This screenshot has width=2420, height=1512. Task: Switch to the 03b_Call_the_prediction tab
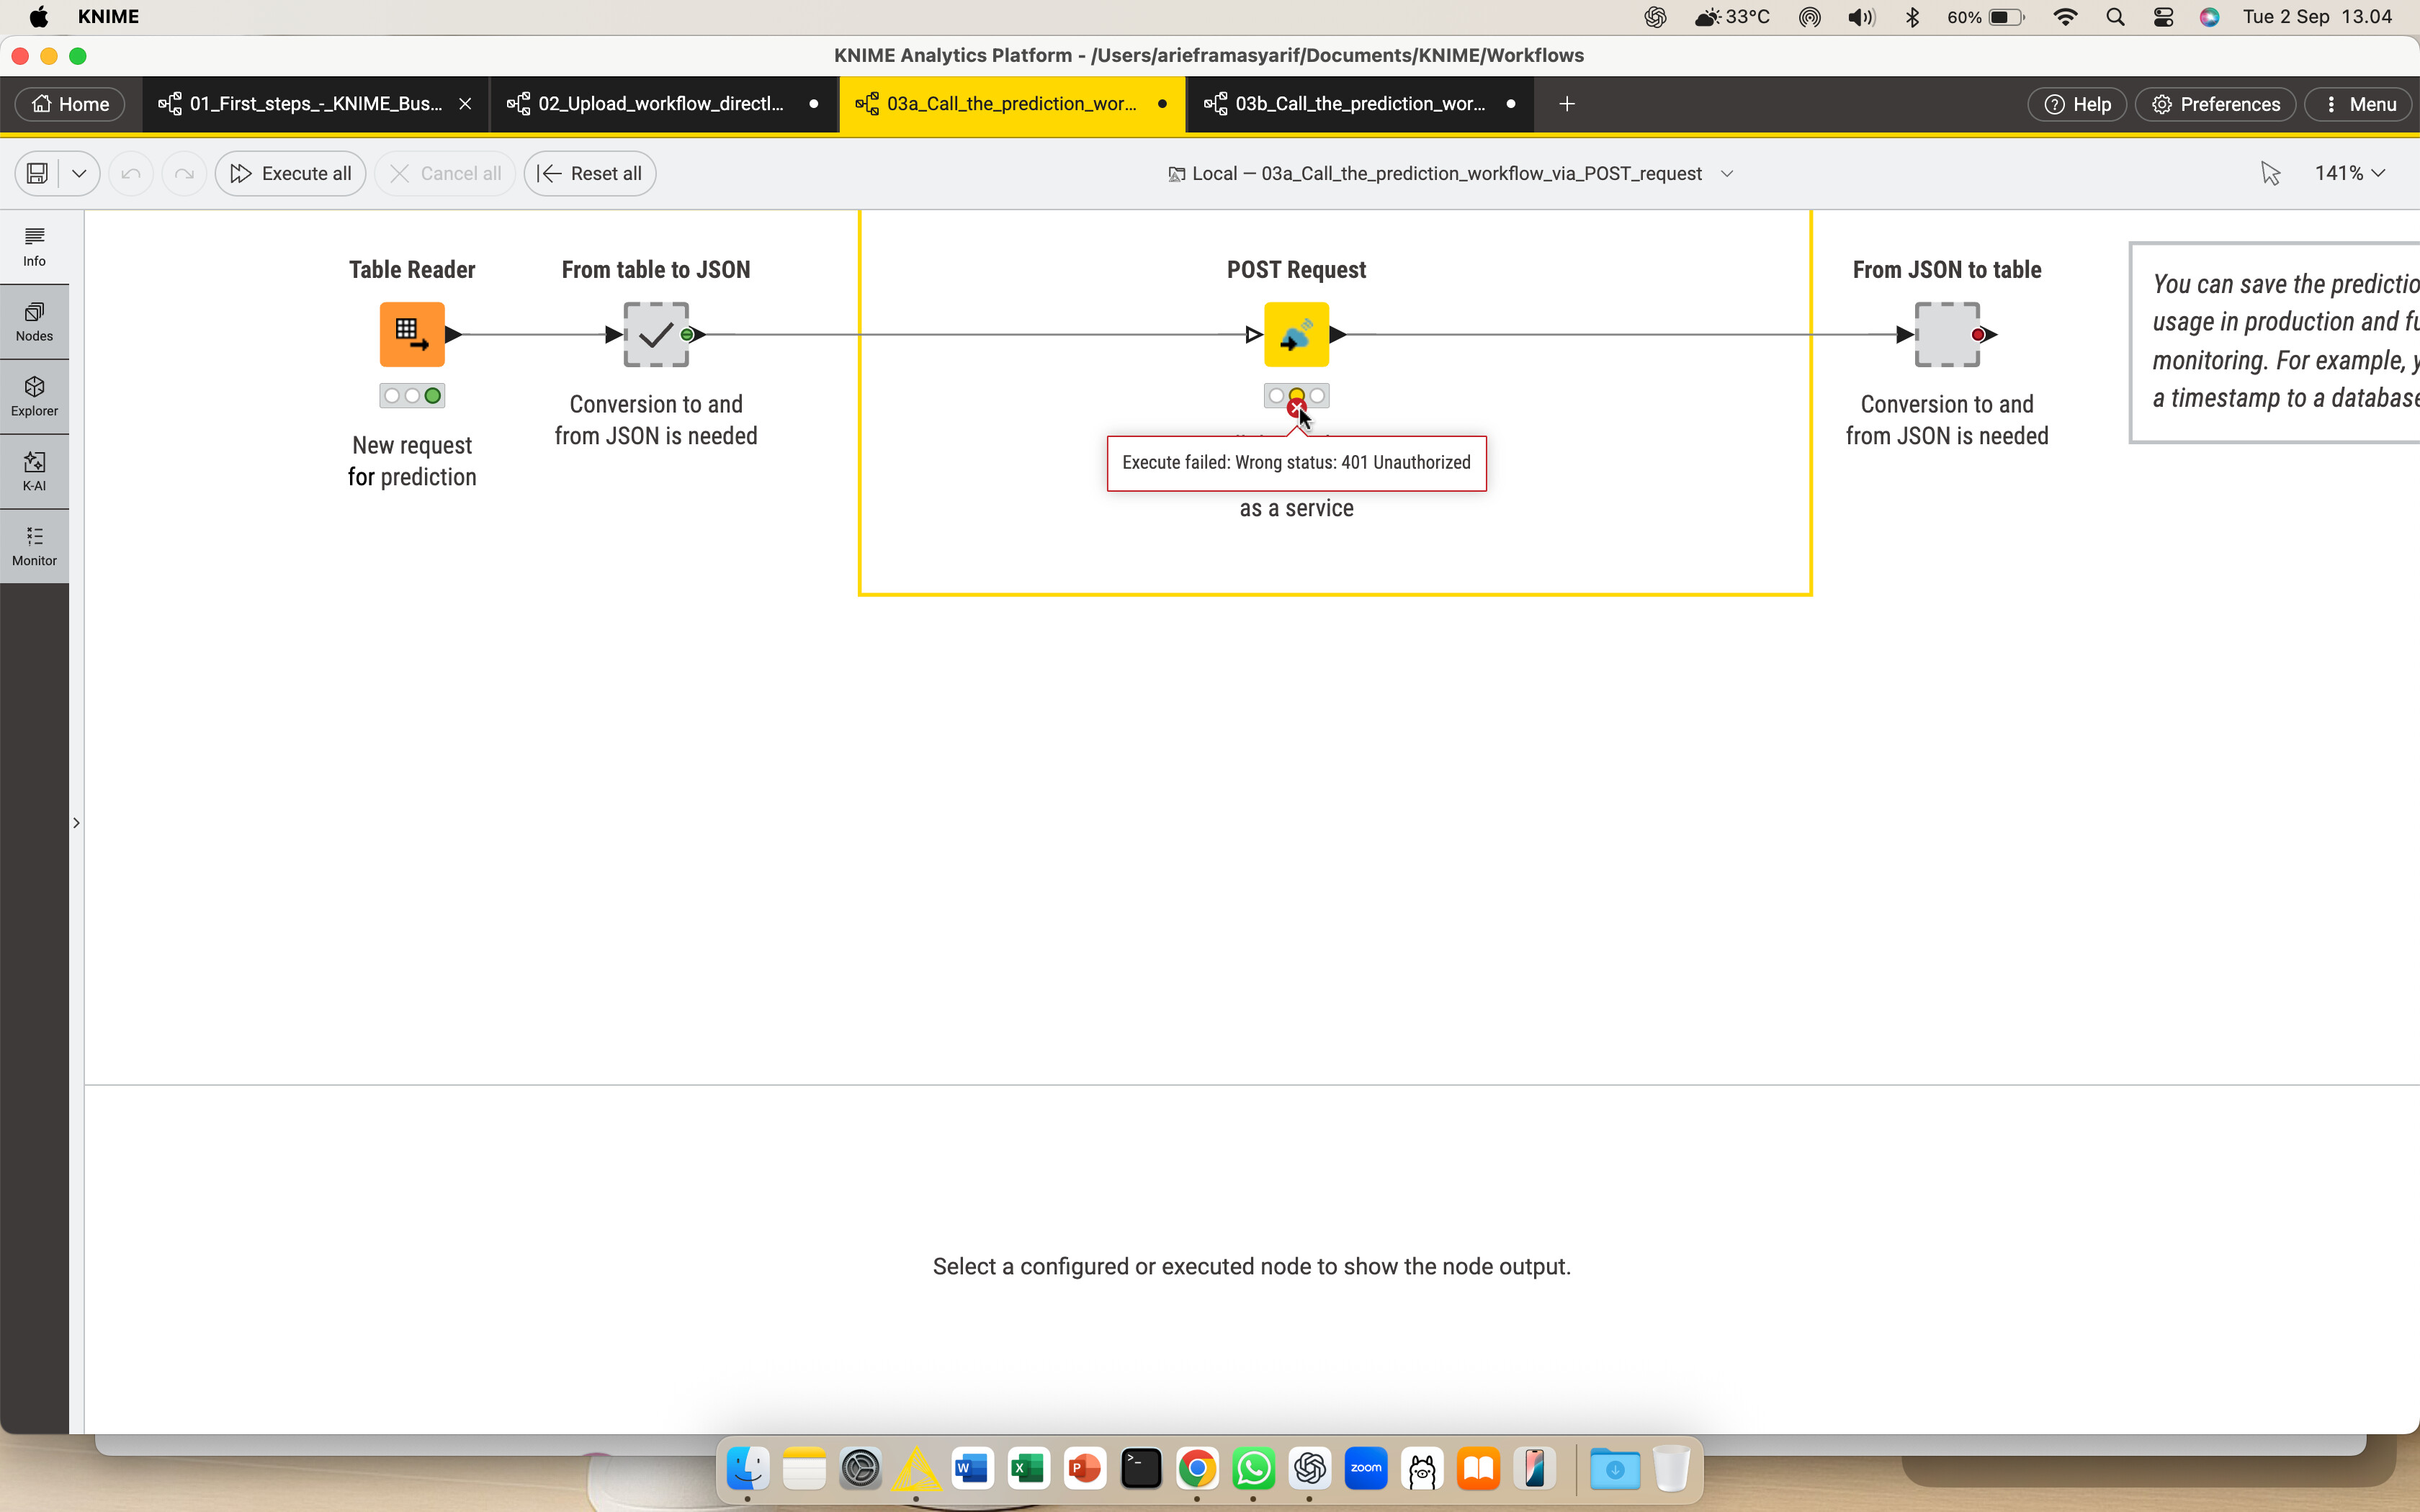[x=1359, y=104]
